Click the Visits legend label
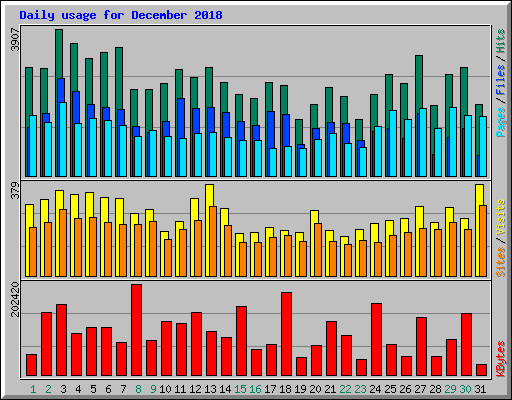512x400 pixels. click(501, 217)
